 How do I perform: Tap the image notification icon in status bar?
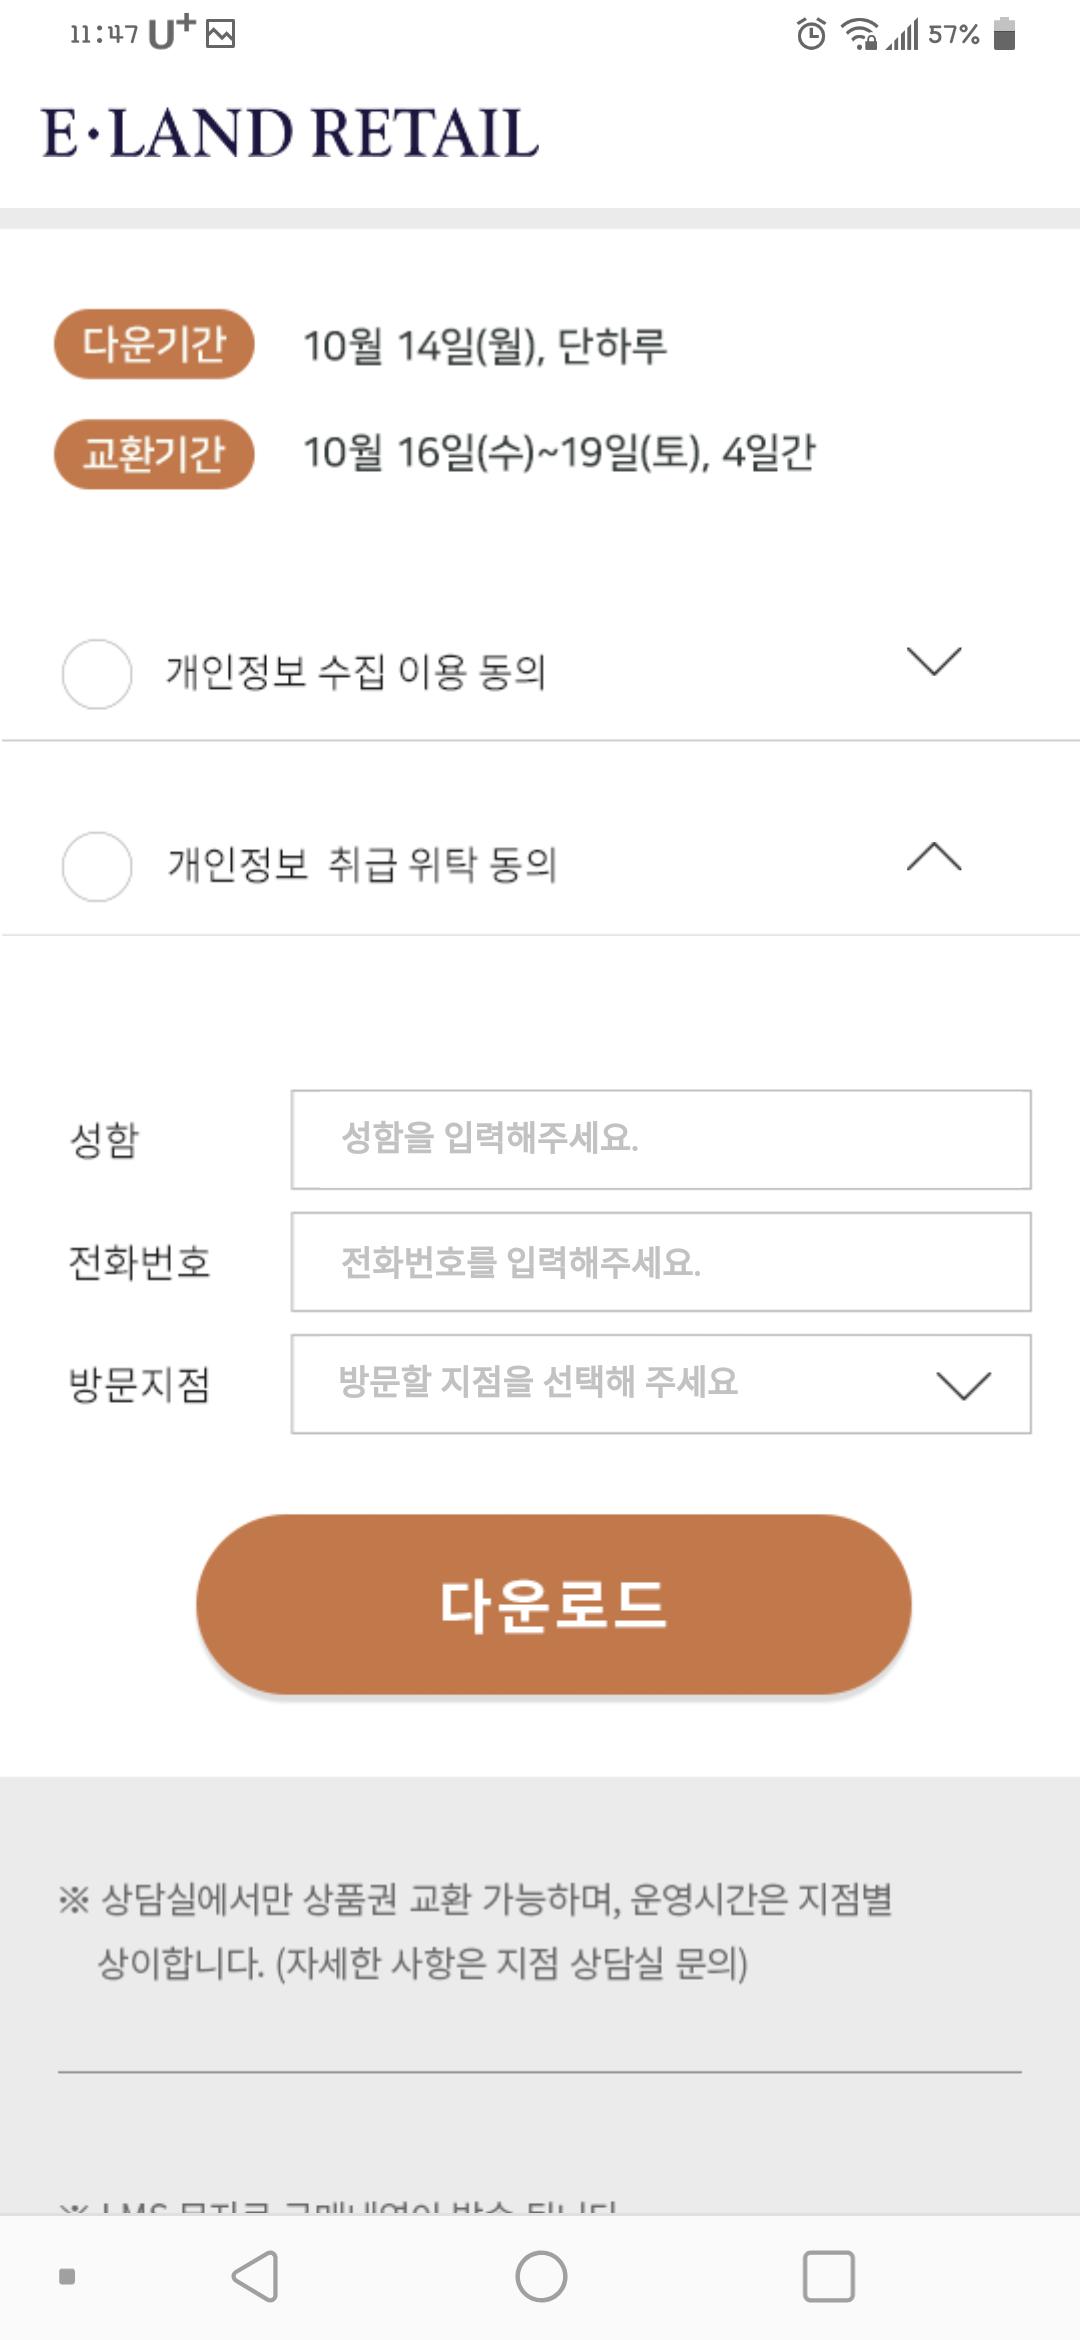pyautogui.click(x=220, y=35)
